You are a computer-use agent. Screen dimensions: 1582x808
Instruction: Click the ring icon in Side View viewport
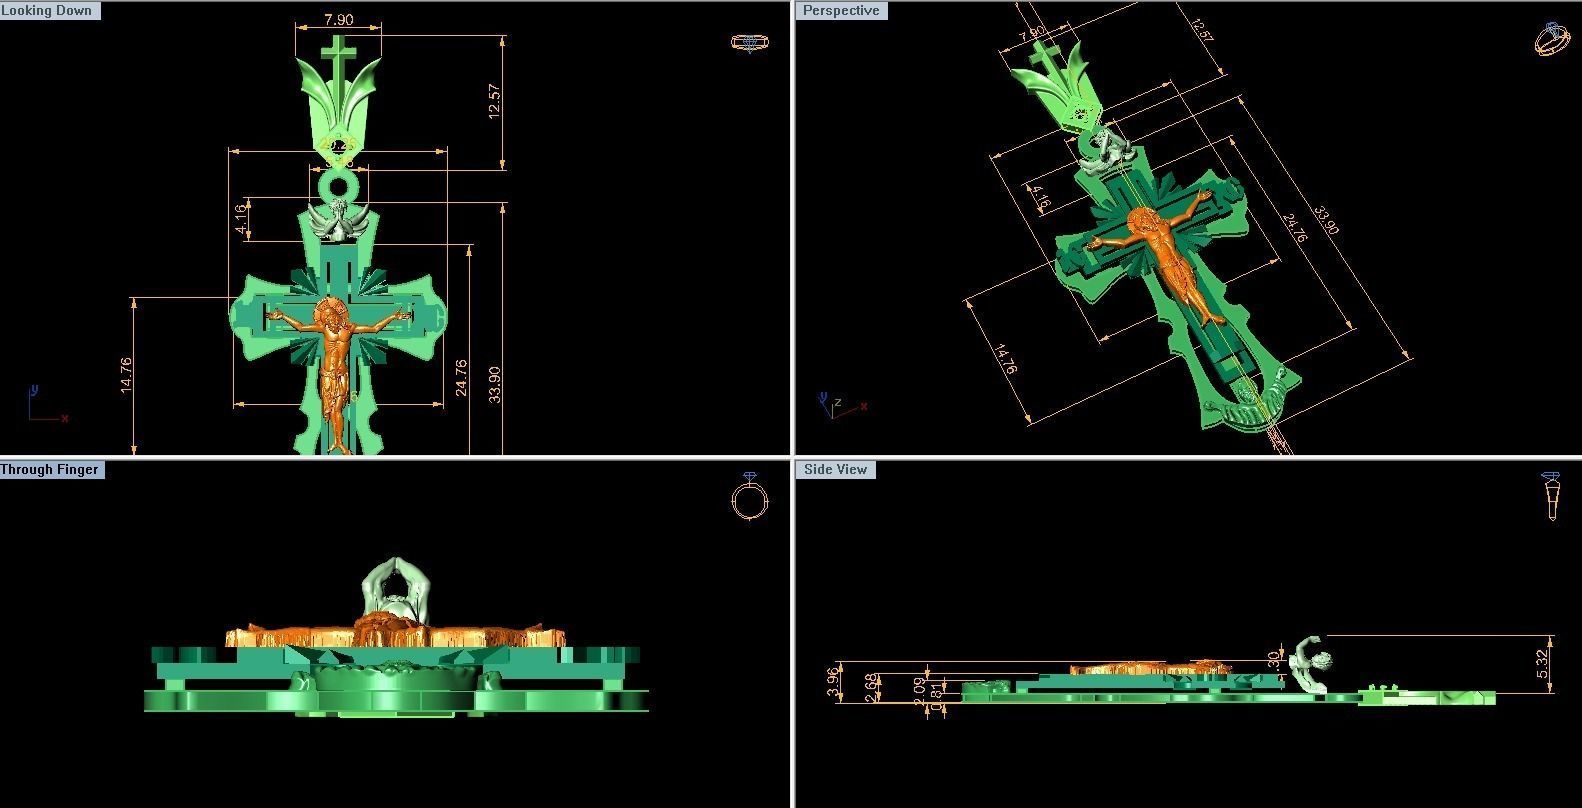click(x=1551, y=496)
